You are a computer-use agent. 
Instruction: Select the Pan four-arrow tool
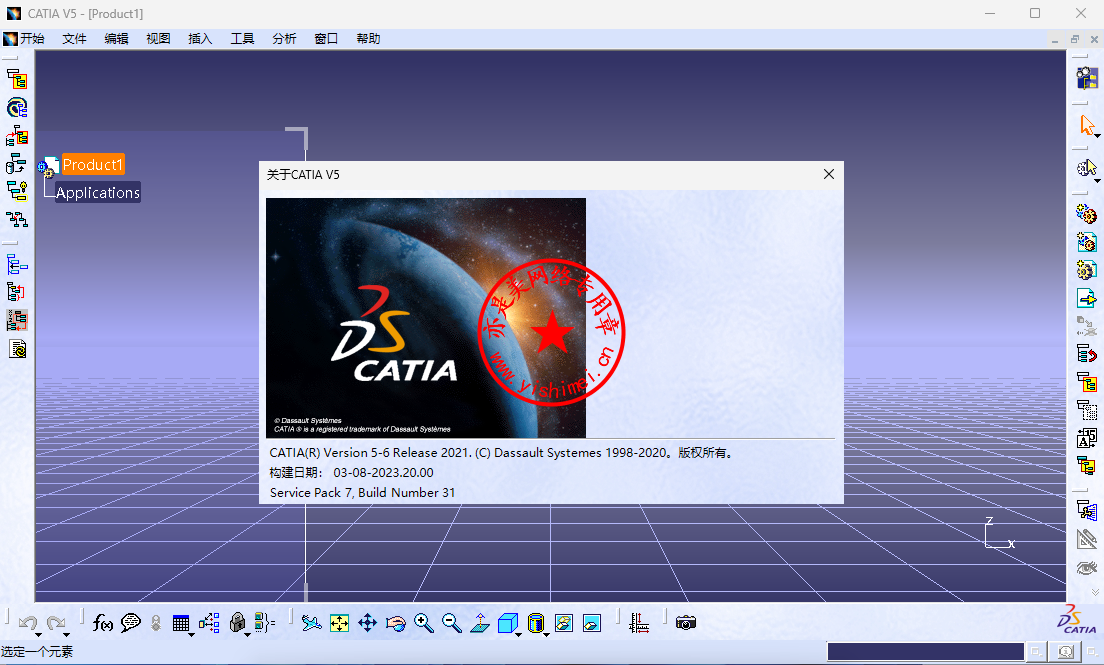click(368, 623)
